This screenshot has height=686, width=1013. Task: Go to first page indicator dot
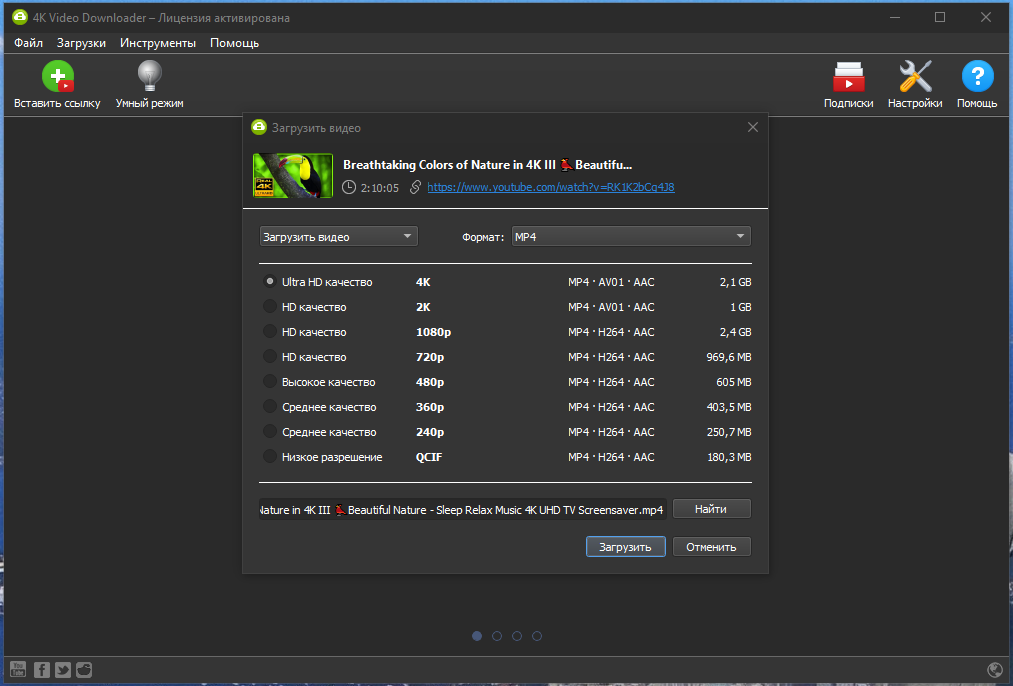(x=477, y=636)
